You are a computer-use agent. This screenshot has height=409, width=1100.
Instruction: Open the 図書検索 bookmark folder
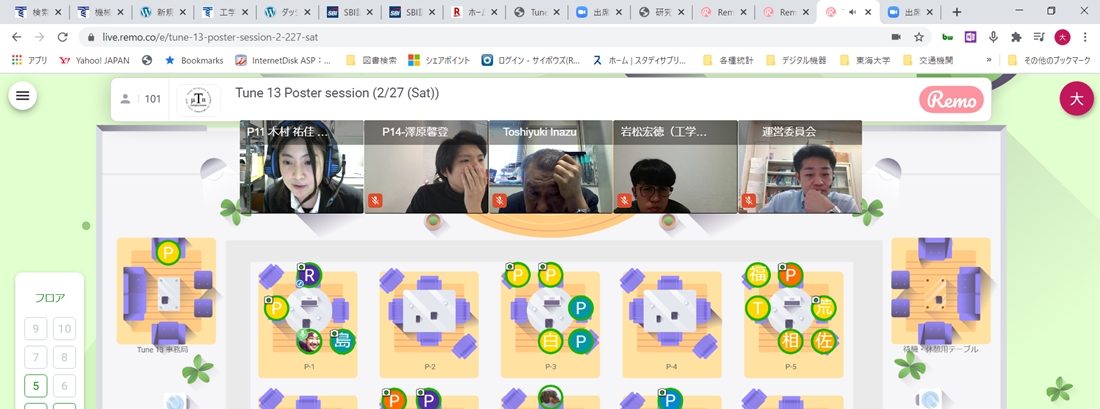pyautogui.click(x=371, y=60)
